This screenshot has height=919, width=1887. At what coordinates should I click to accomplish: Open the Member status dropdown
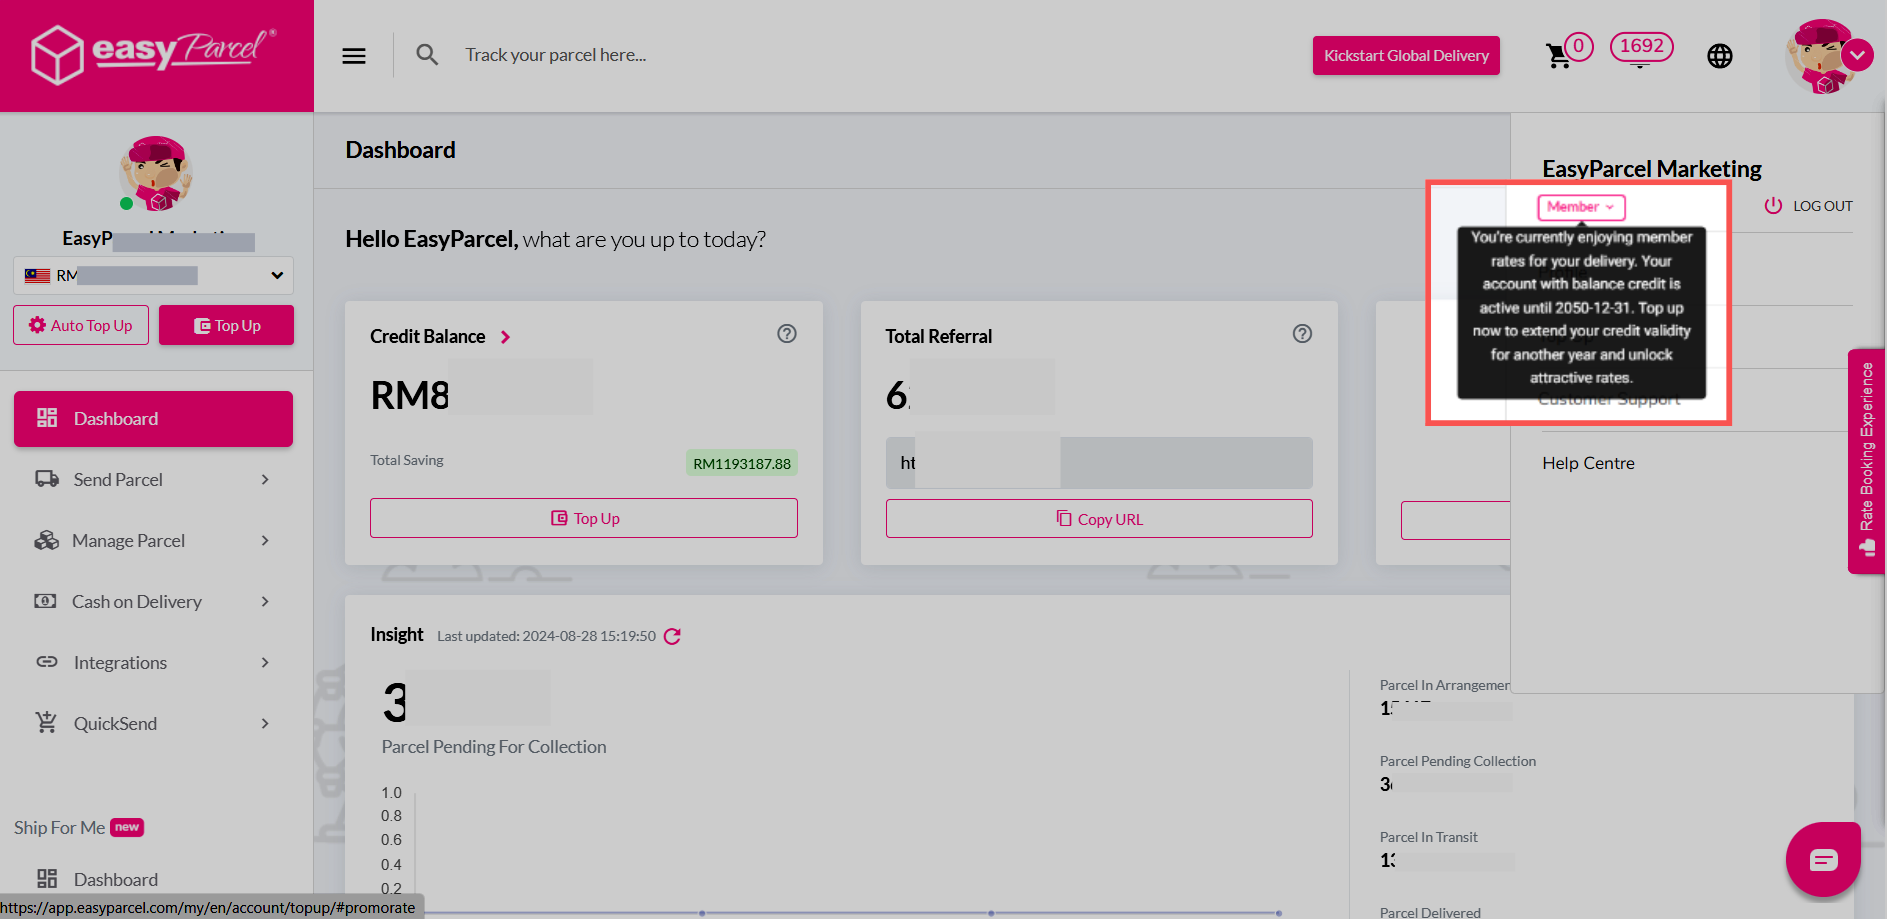click(x=1581, y=207)
